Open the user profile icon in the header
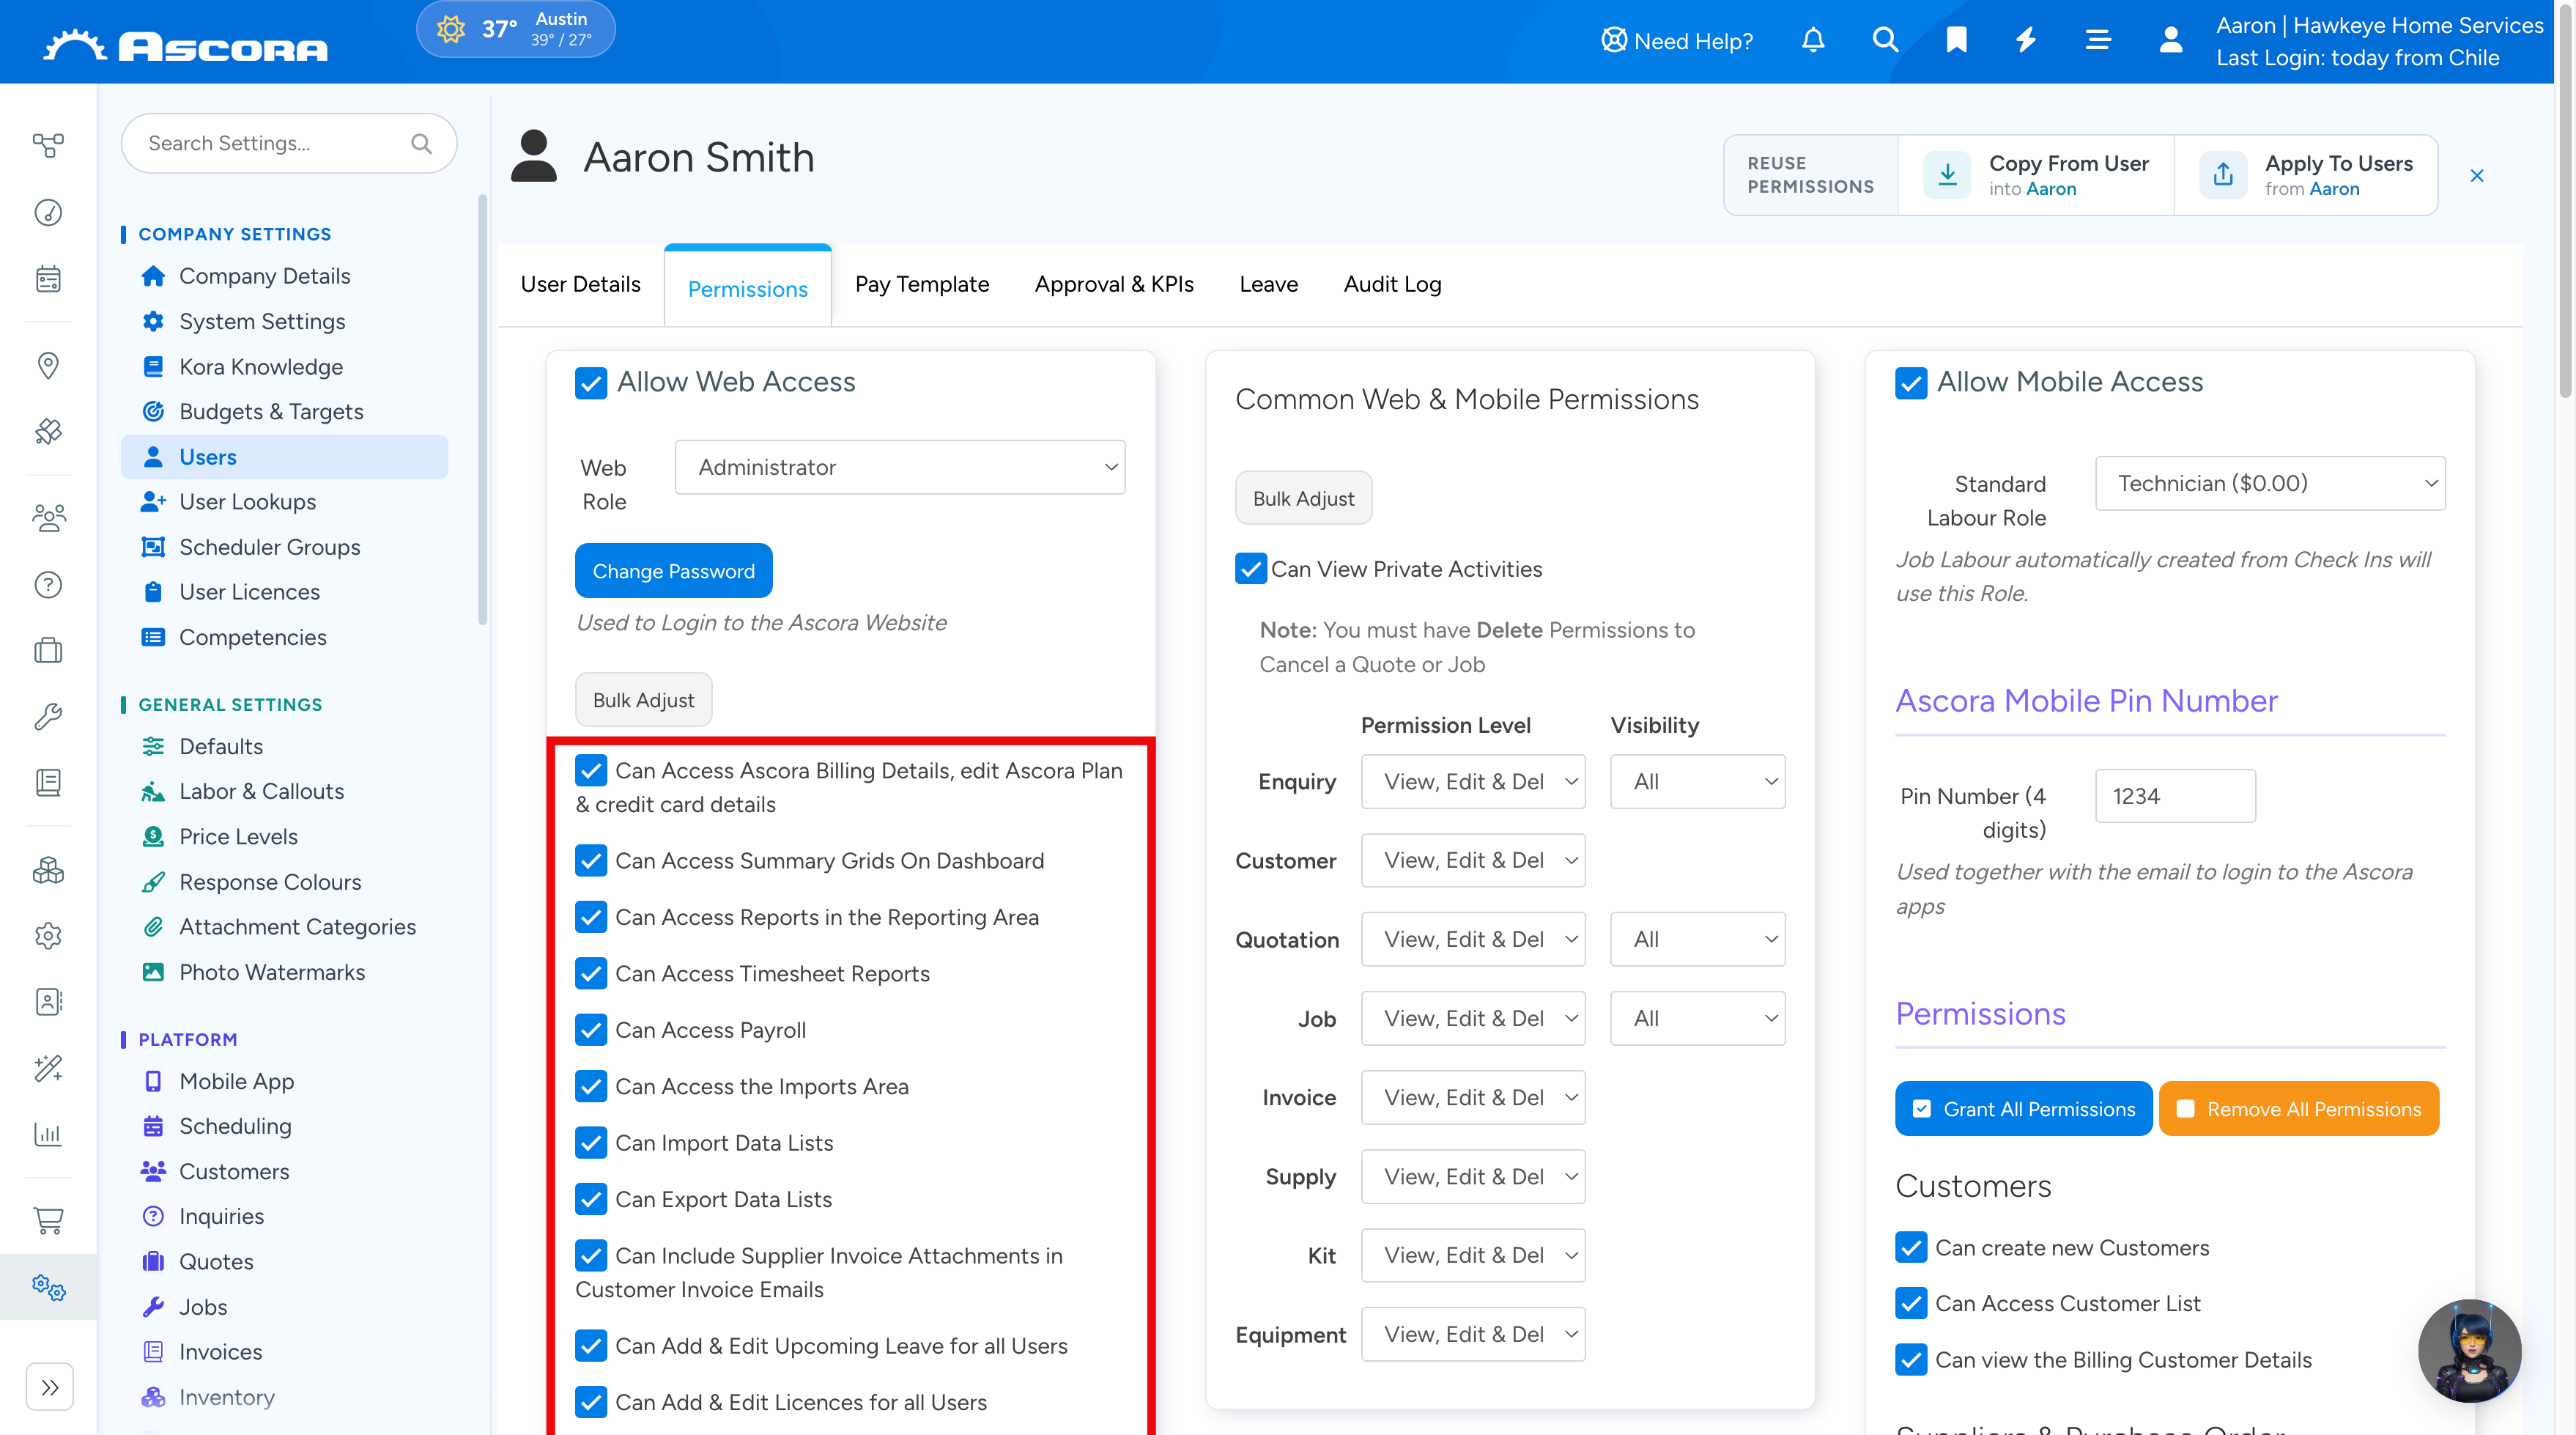 tap(2170, 40)
